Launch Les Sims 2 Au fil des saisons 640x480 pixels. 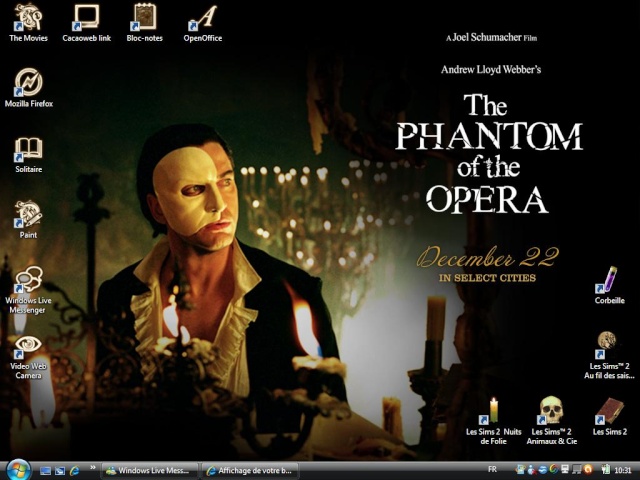(609, 355)
